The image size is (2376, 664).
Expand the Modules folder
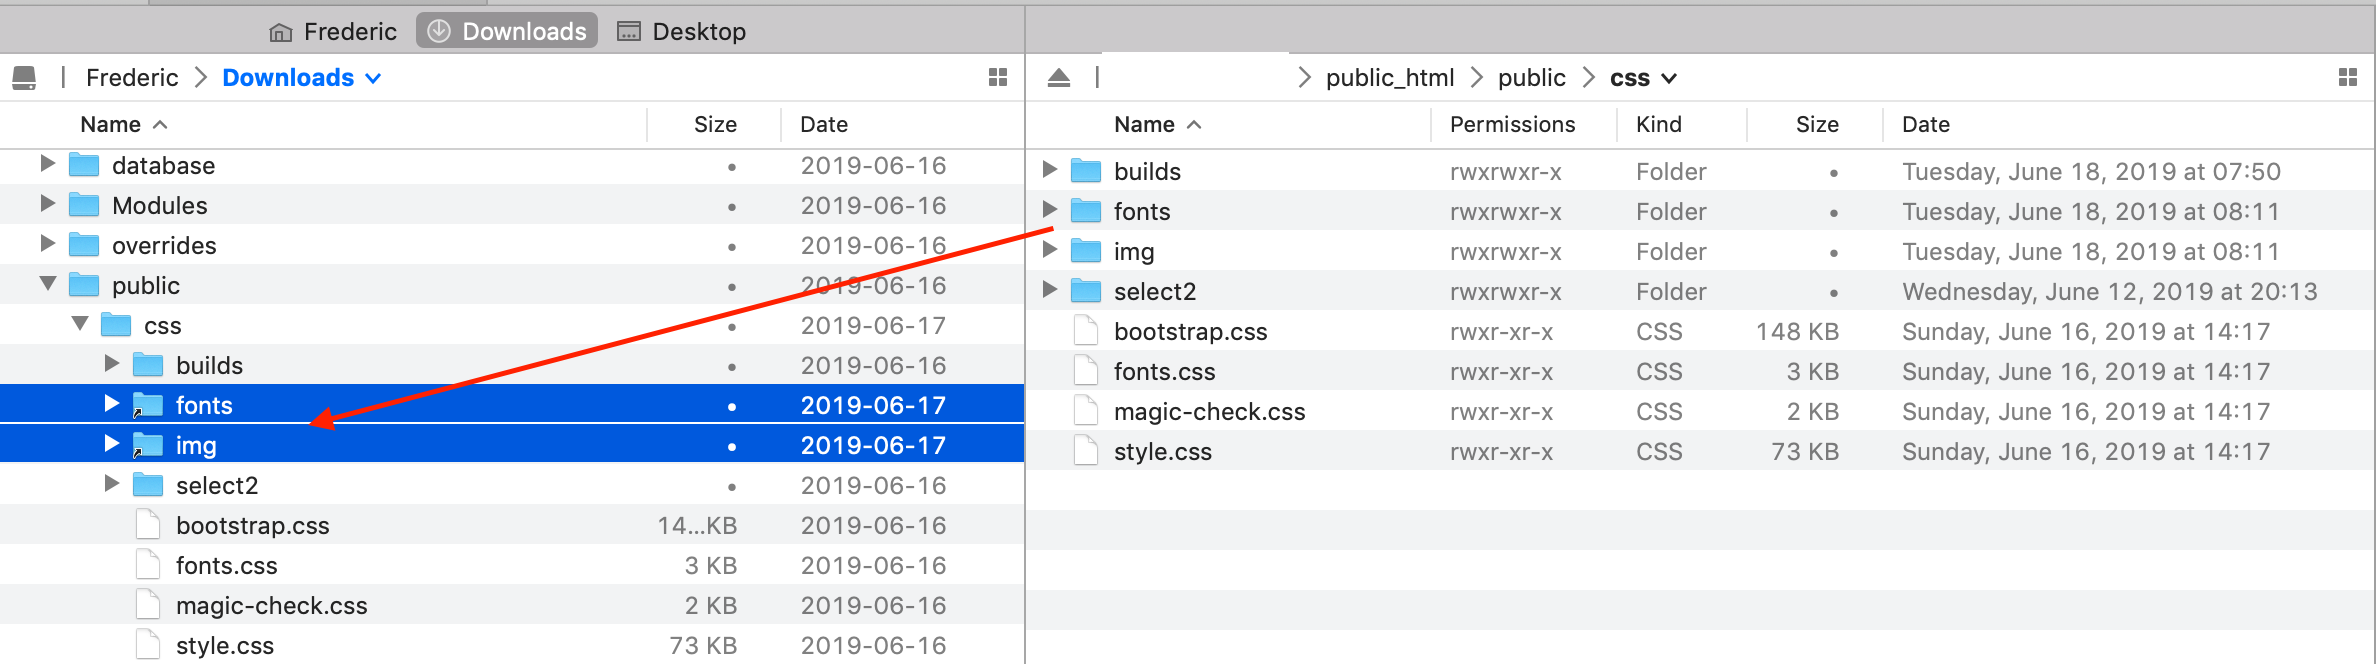(x=47, y=204)
